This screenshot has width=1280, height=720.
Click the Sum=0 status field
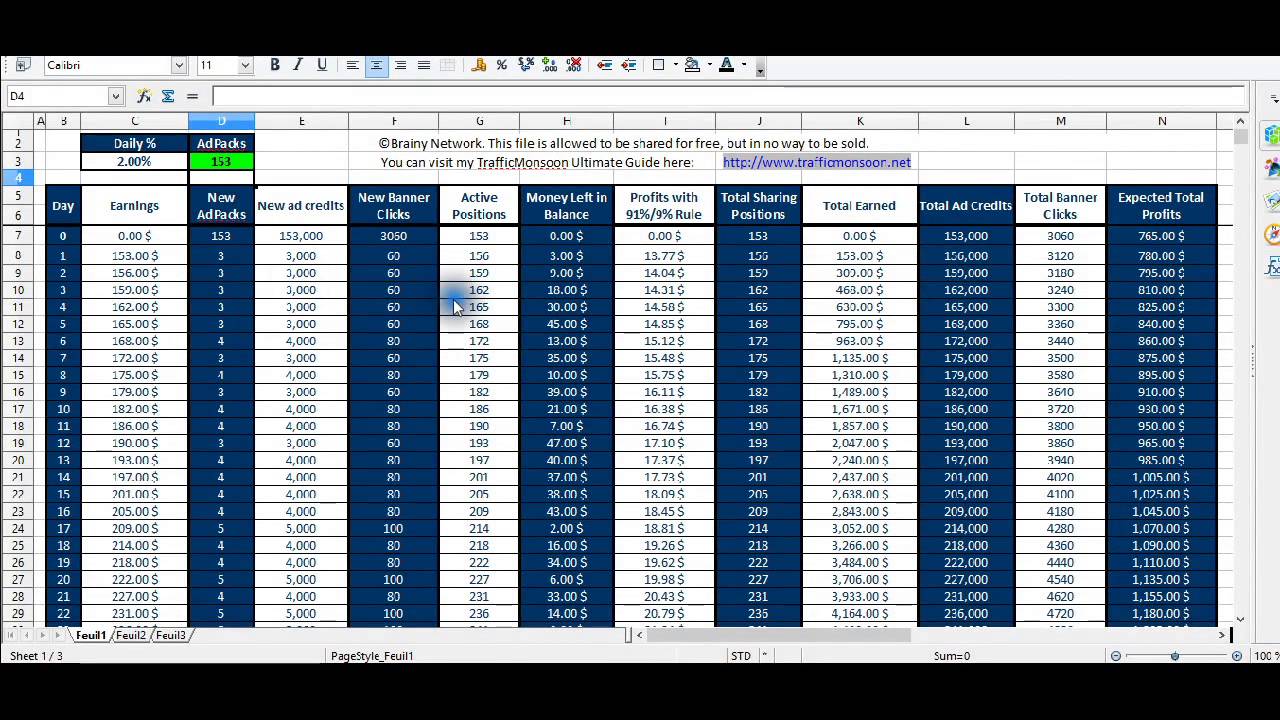(x=952, y=656)
